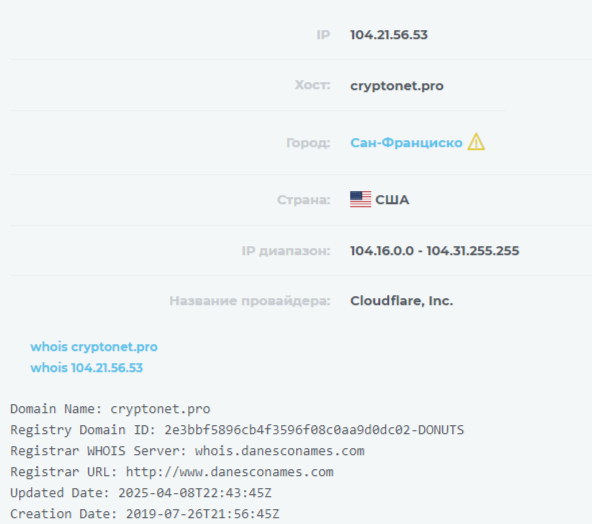
Task: Click the Updated Date line
Action: tap(141, 493)
